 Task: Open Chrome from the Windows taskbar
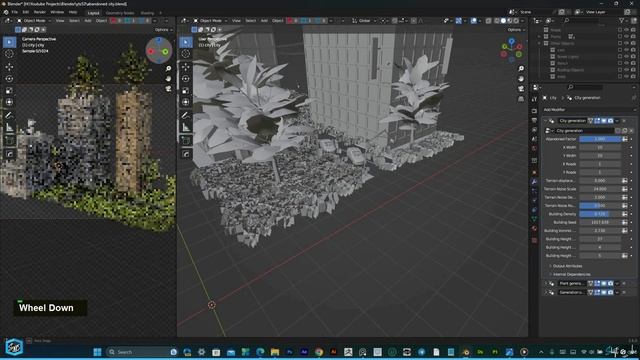tap(319, 352)
